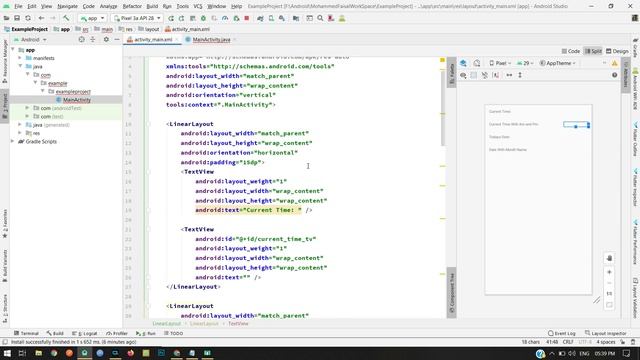
Task: Expand the com (androidTest) folder
Action: coord(27,108)
